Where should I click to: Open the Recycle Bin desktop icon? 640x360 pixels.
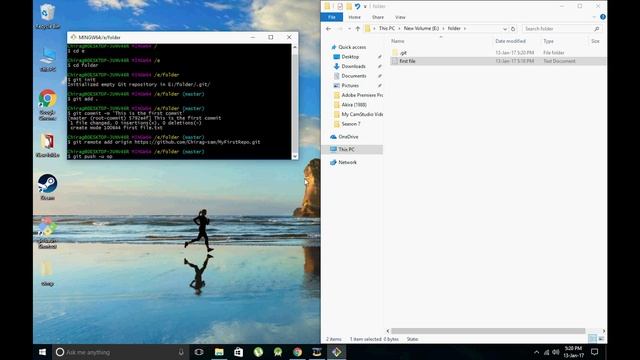tap(47, 16)
